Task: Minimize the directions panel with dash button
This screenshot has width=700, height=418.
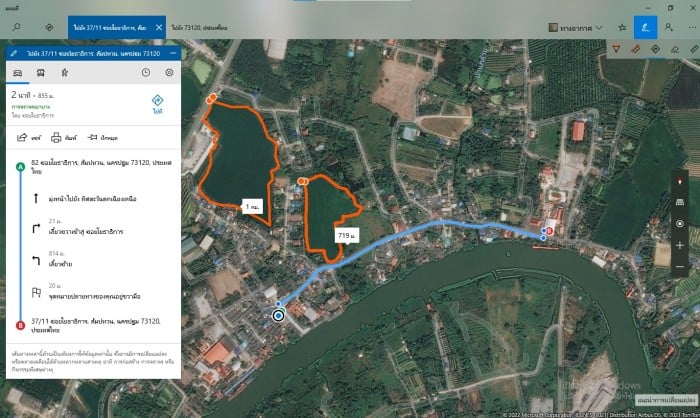Action: [173, 53]
